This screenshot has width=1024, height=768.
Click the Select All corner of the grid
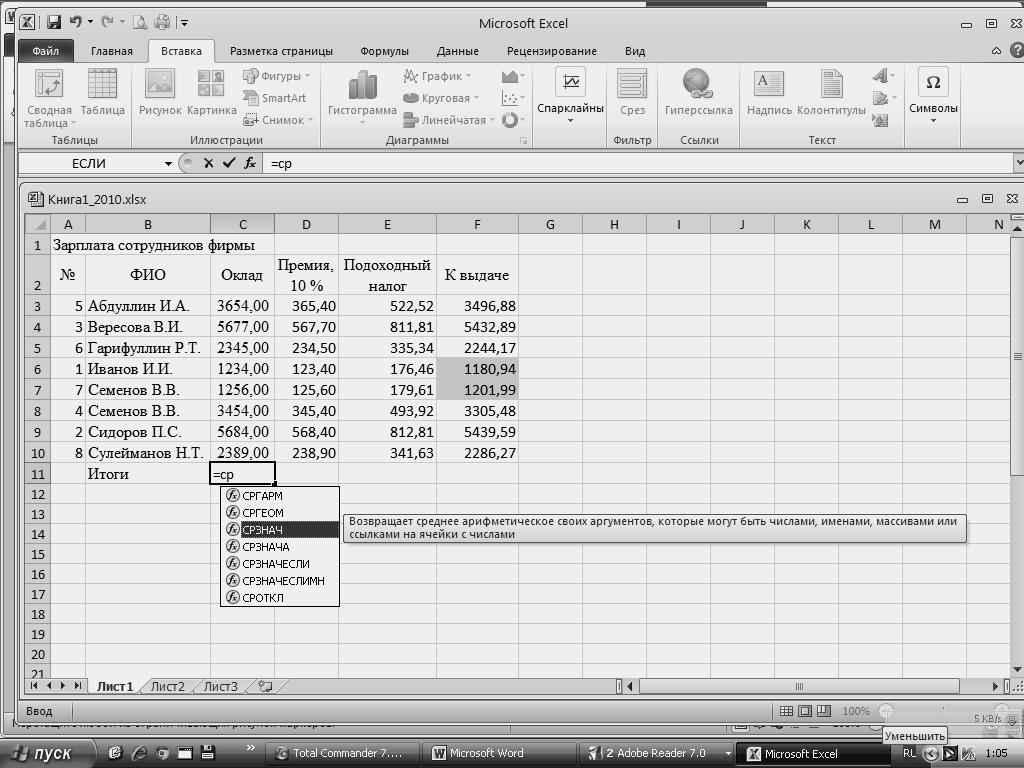(38, 224)
